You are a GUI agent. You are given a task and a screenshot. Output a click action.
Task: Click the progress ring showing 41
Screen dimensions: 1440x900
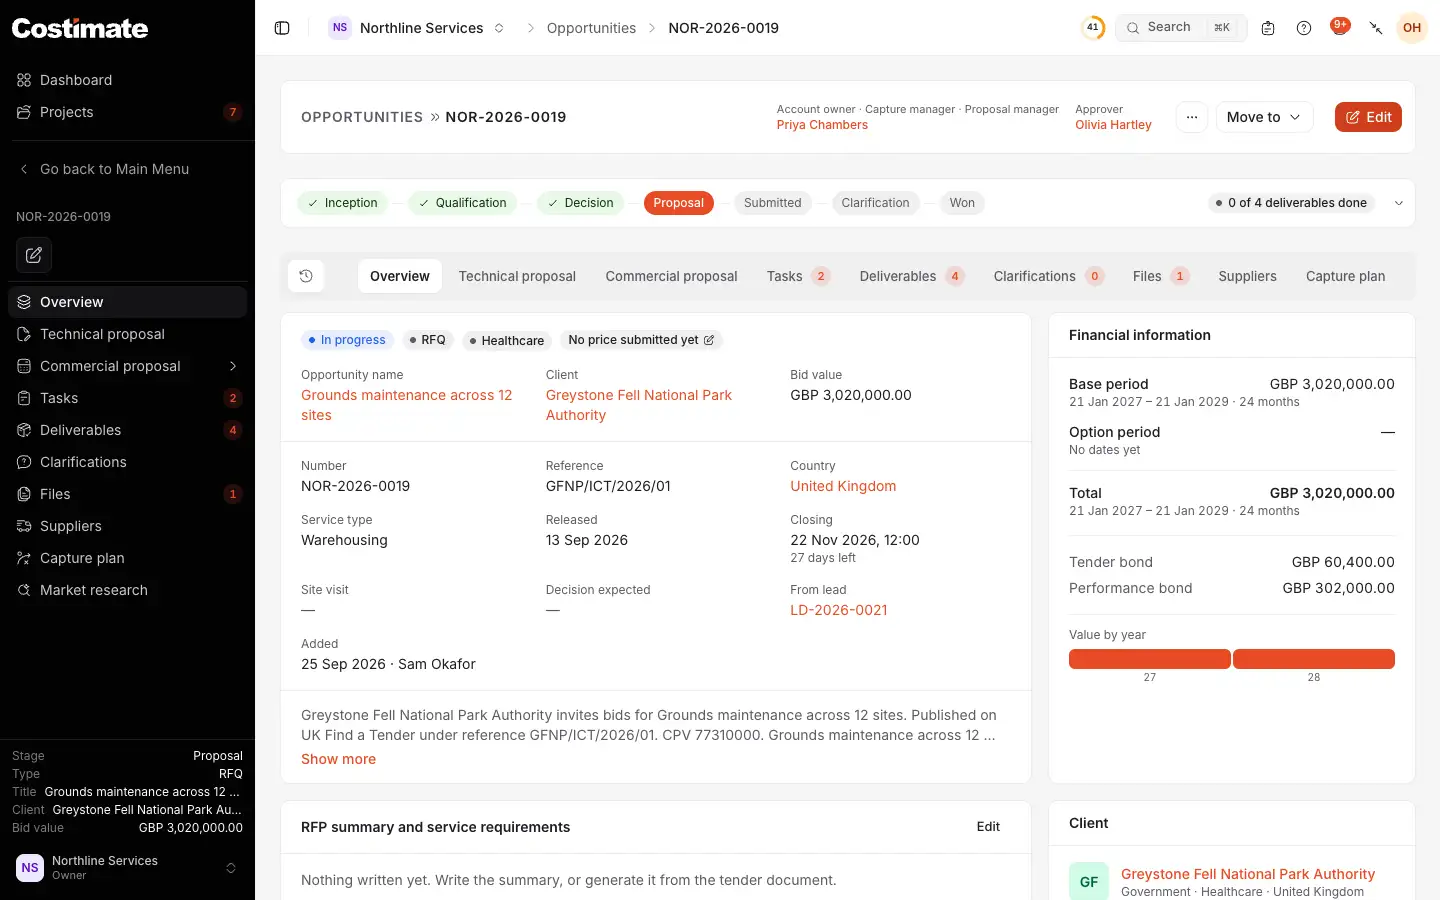click(1093, 28)
